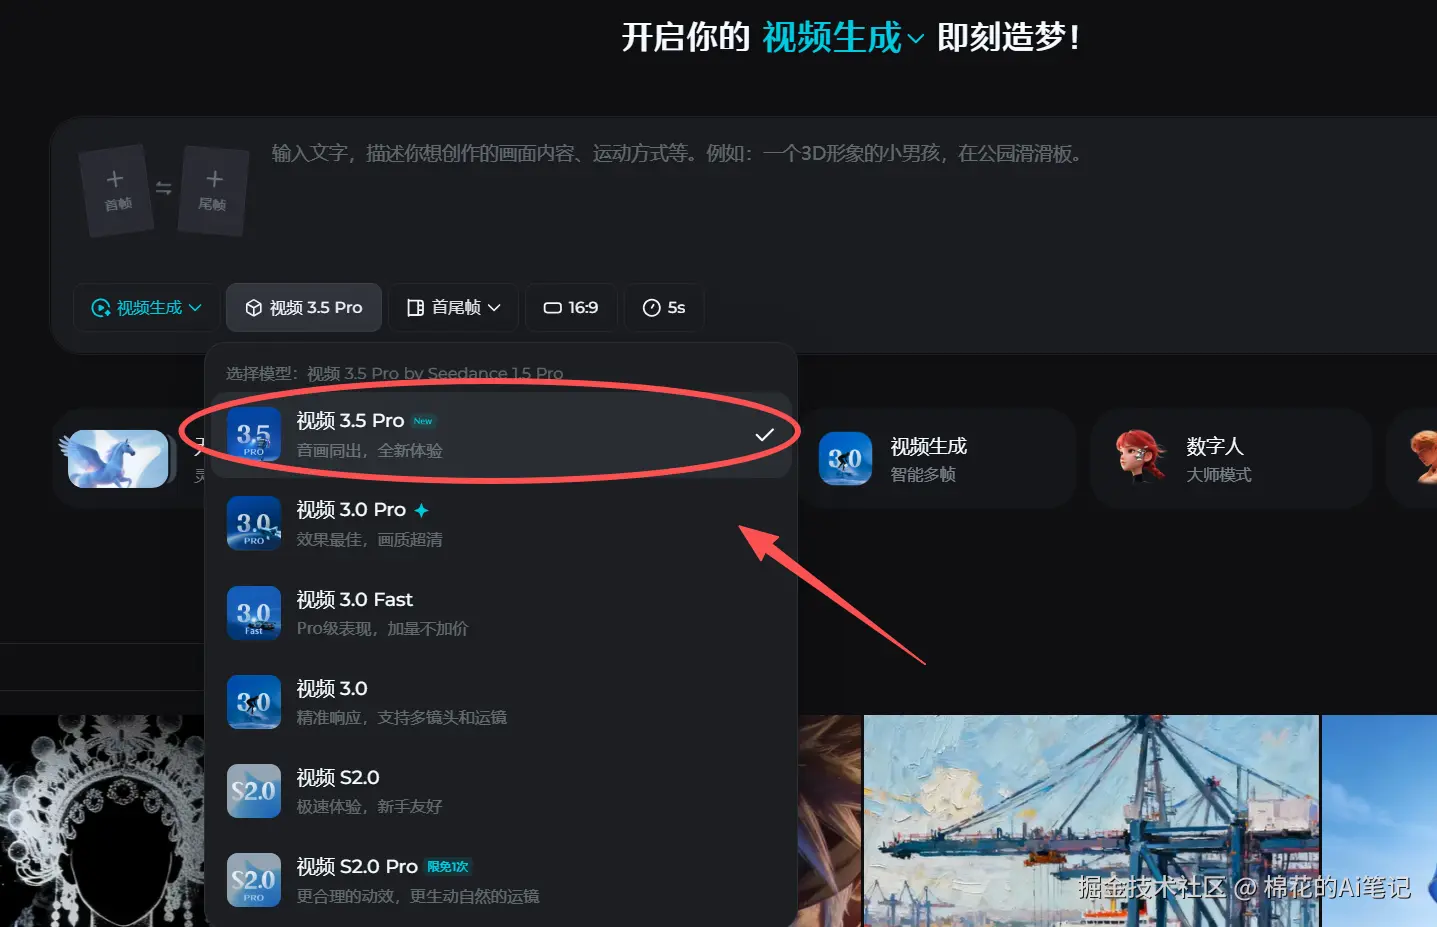Screen dimensions: 1437x927
Task: Open the white headdress artwork thumbnail
Action: [x=102, y=821]
